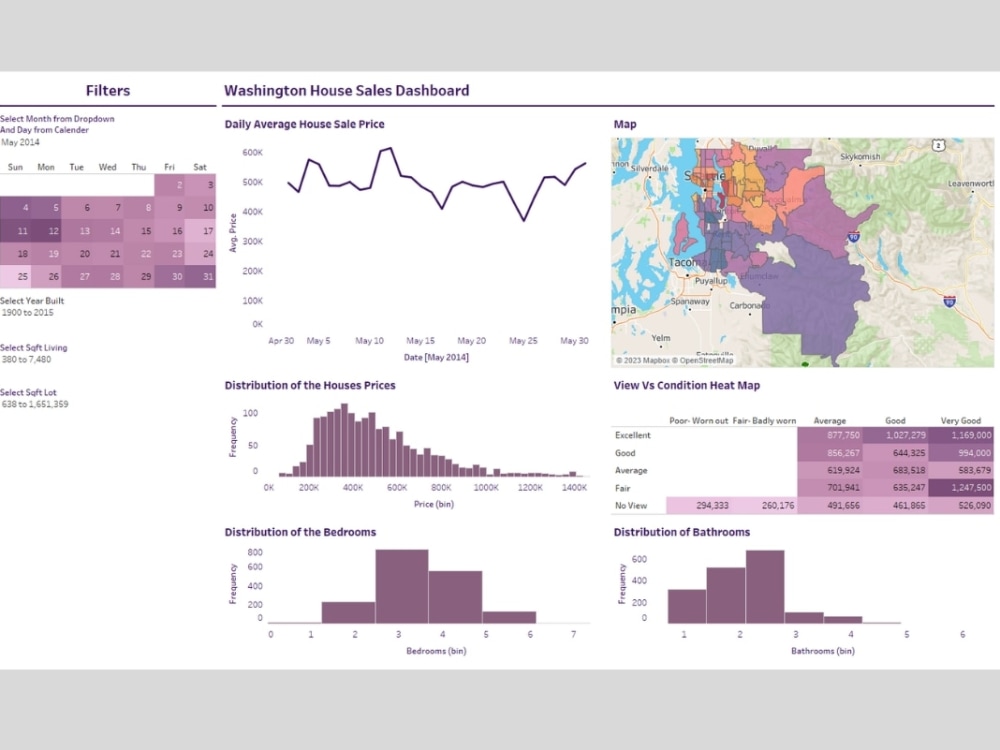Select May 12 on the calendar filter
This screenshot has width=1000, height=750.
(47, 230)
